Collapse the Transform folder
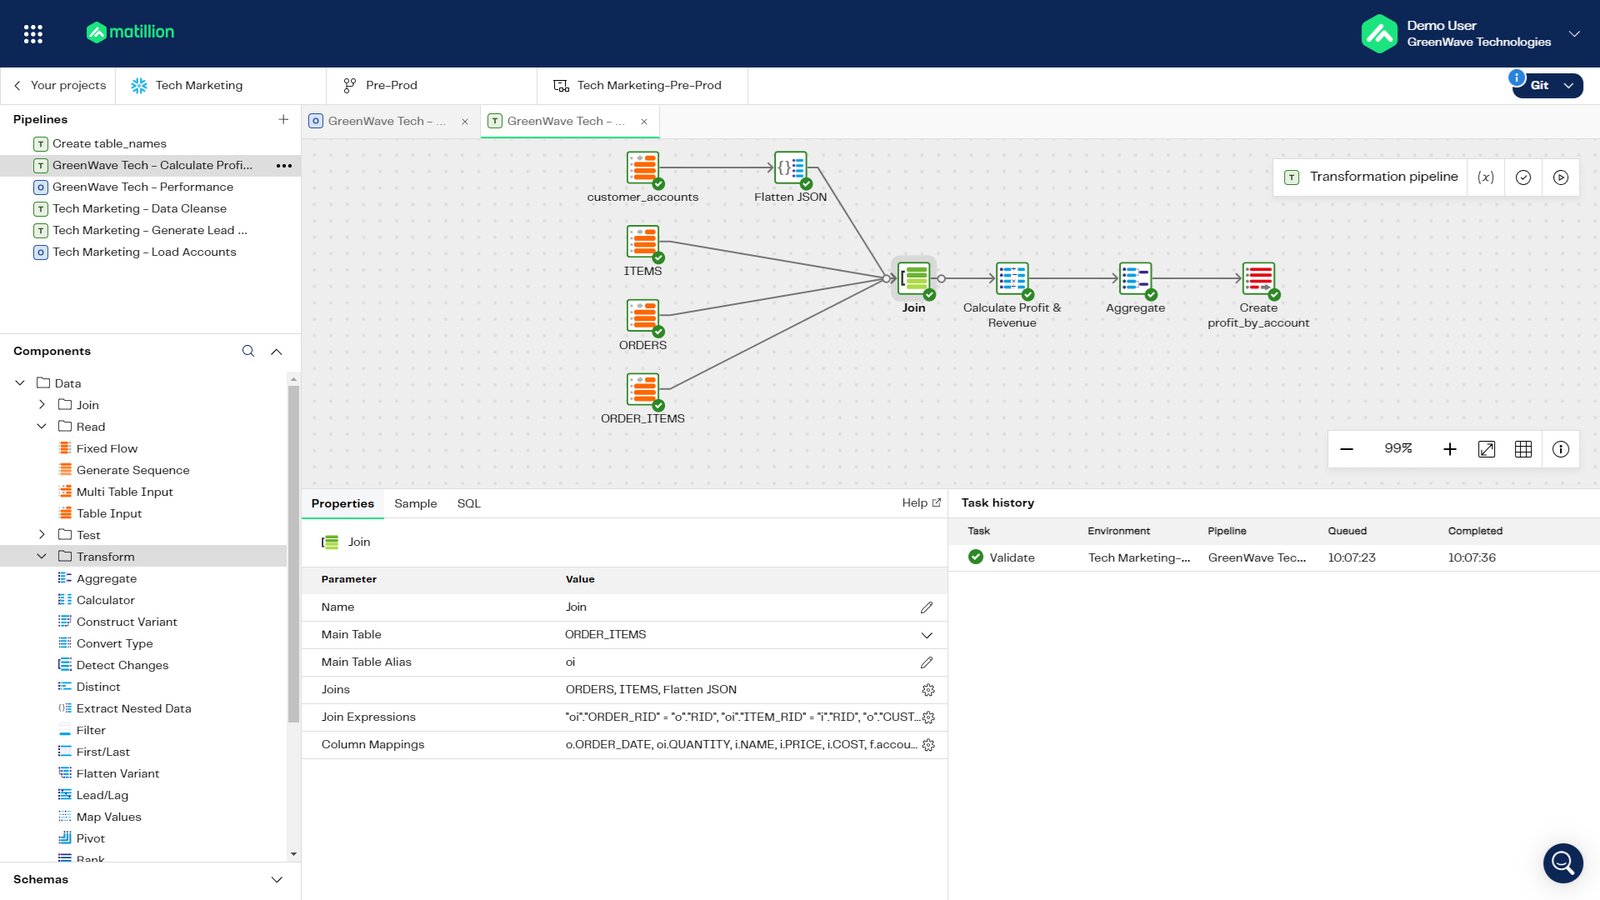 (x=41, y=557)
